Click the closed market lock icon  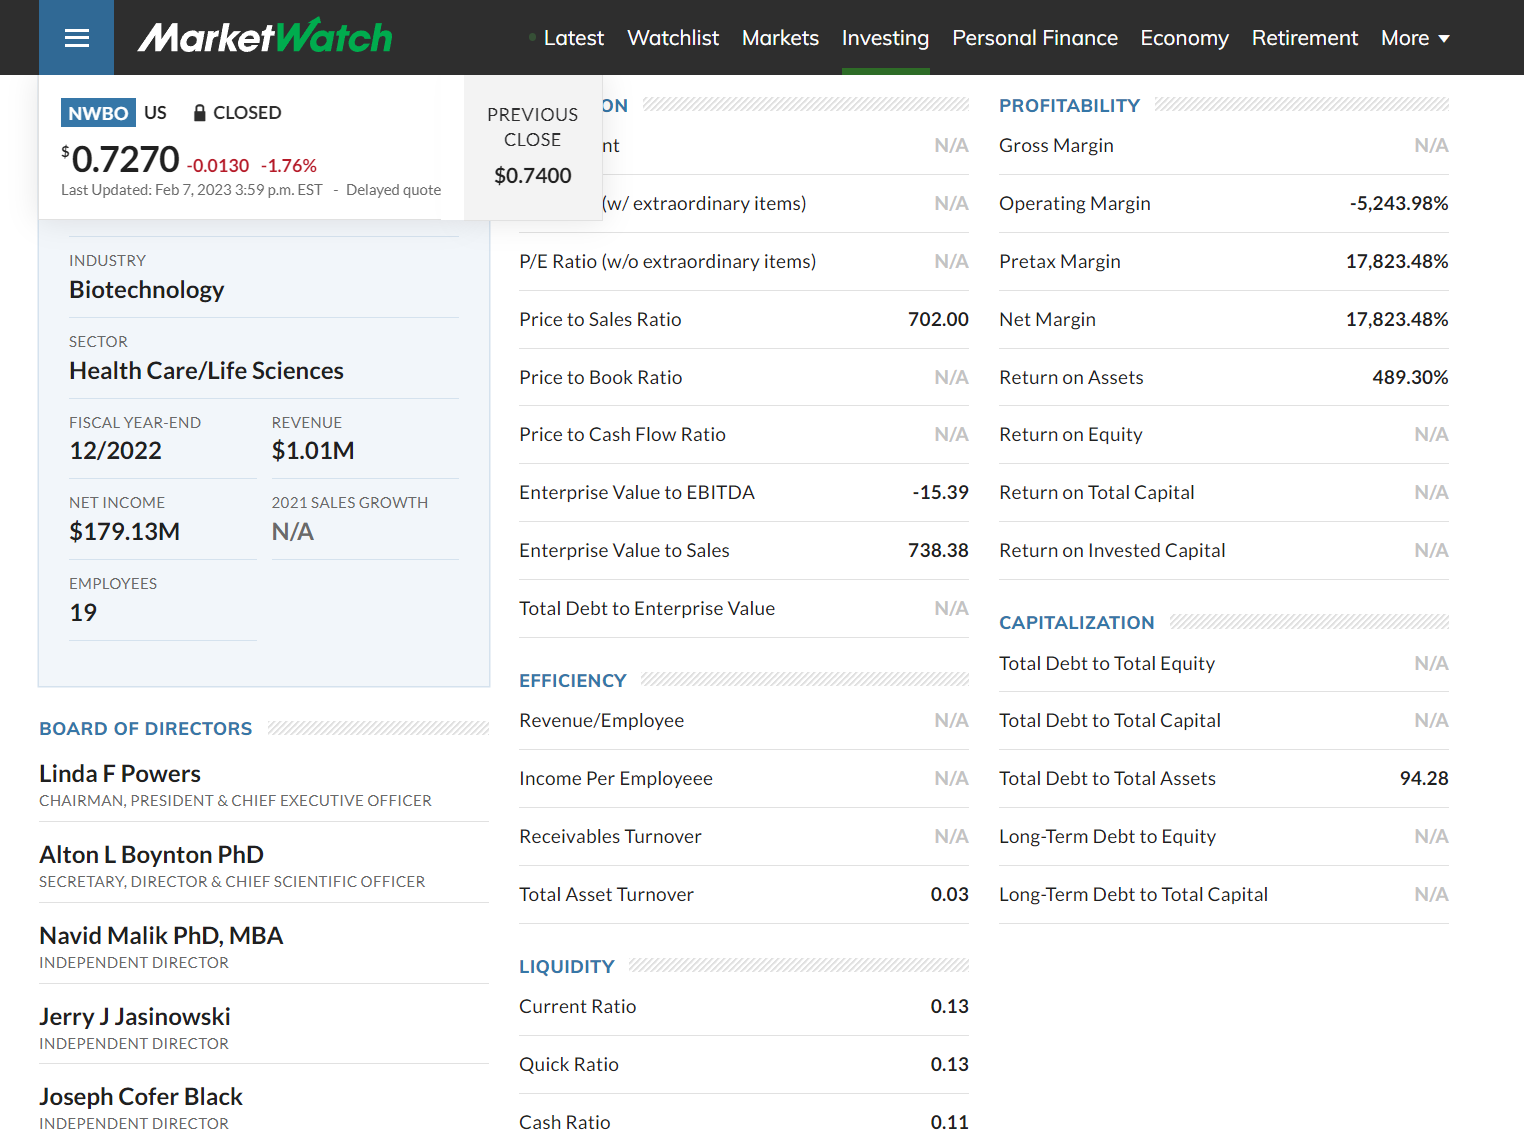click(x=199, y=113)
